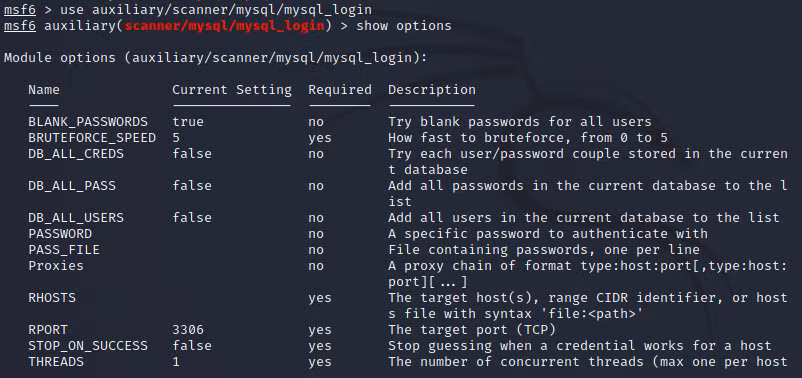This screenshot has width=802, height=378.
Task: Select the RPORT value 3306
Action: tap(188, 329)
